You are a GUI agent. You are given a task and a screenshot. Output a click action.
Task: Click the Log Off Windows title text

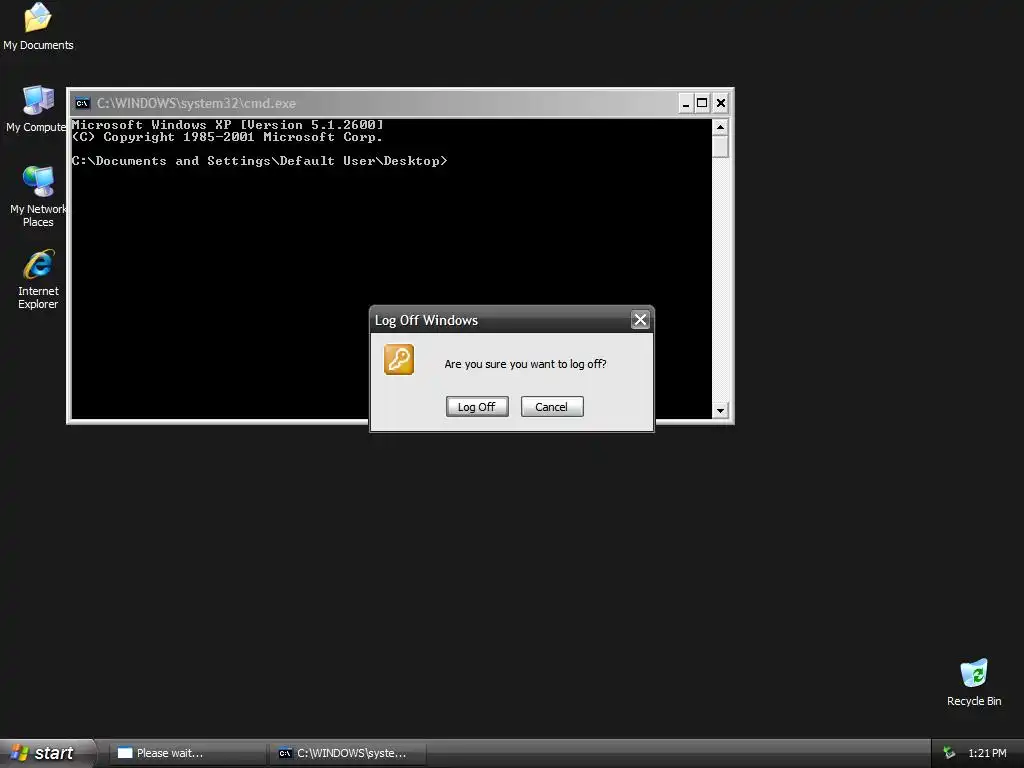coord(426,320)
